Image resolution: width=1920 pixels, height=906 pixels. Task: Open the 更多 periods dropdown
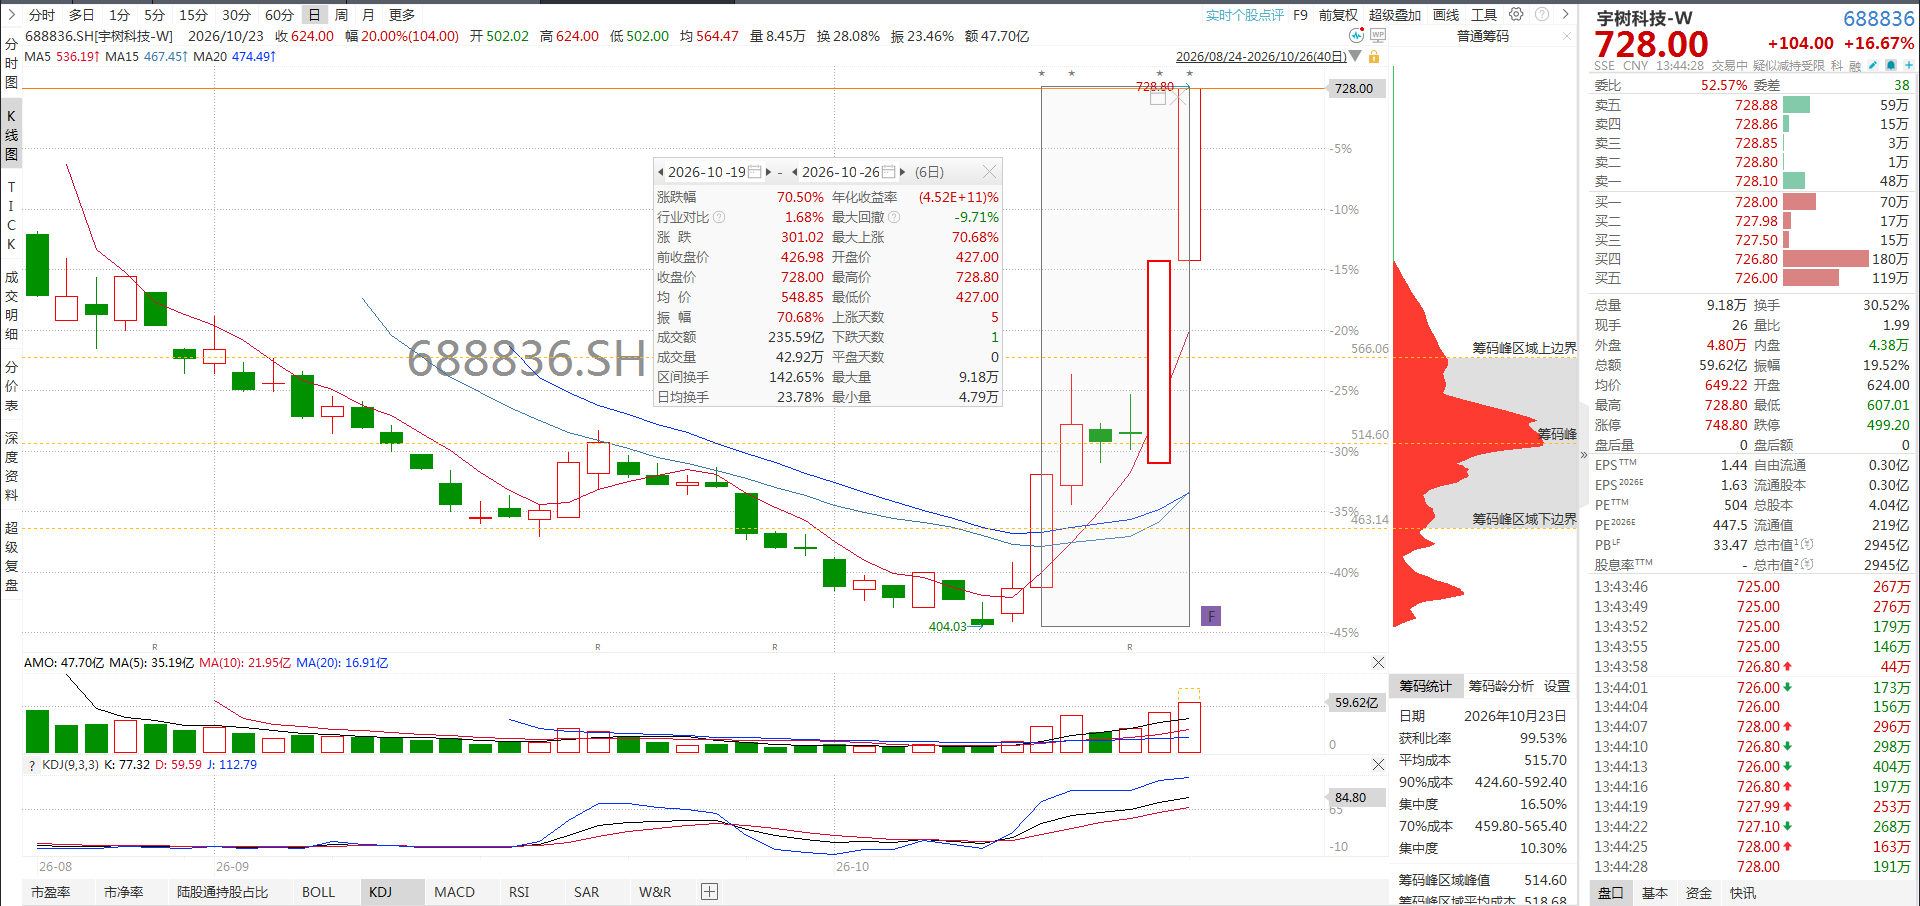coord(402,15)
